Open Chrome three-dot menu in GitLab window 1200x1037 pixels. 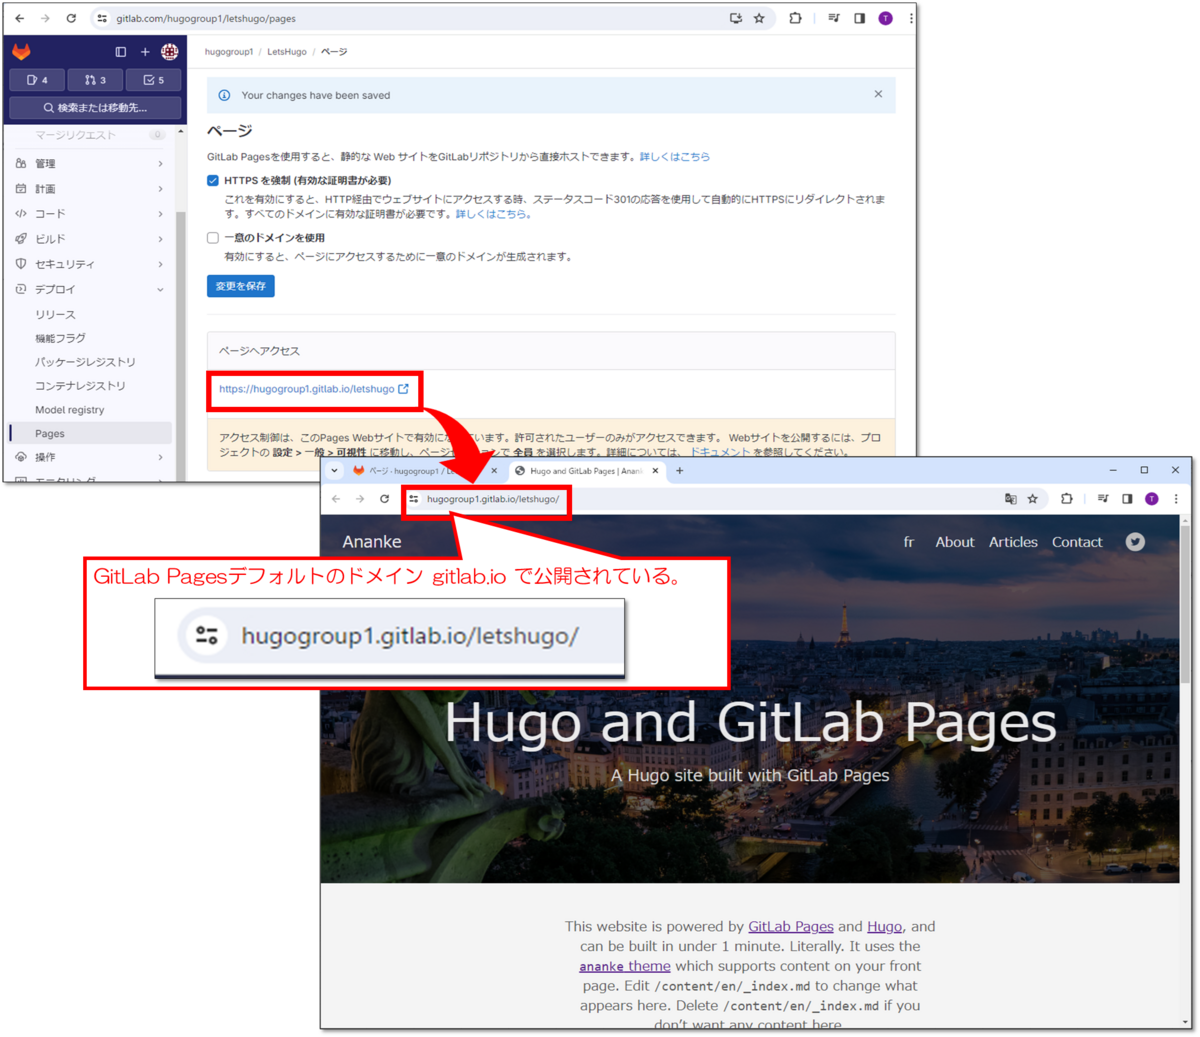click(x=910, y=18)
